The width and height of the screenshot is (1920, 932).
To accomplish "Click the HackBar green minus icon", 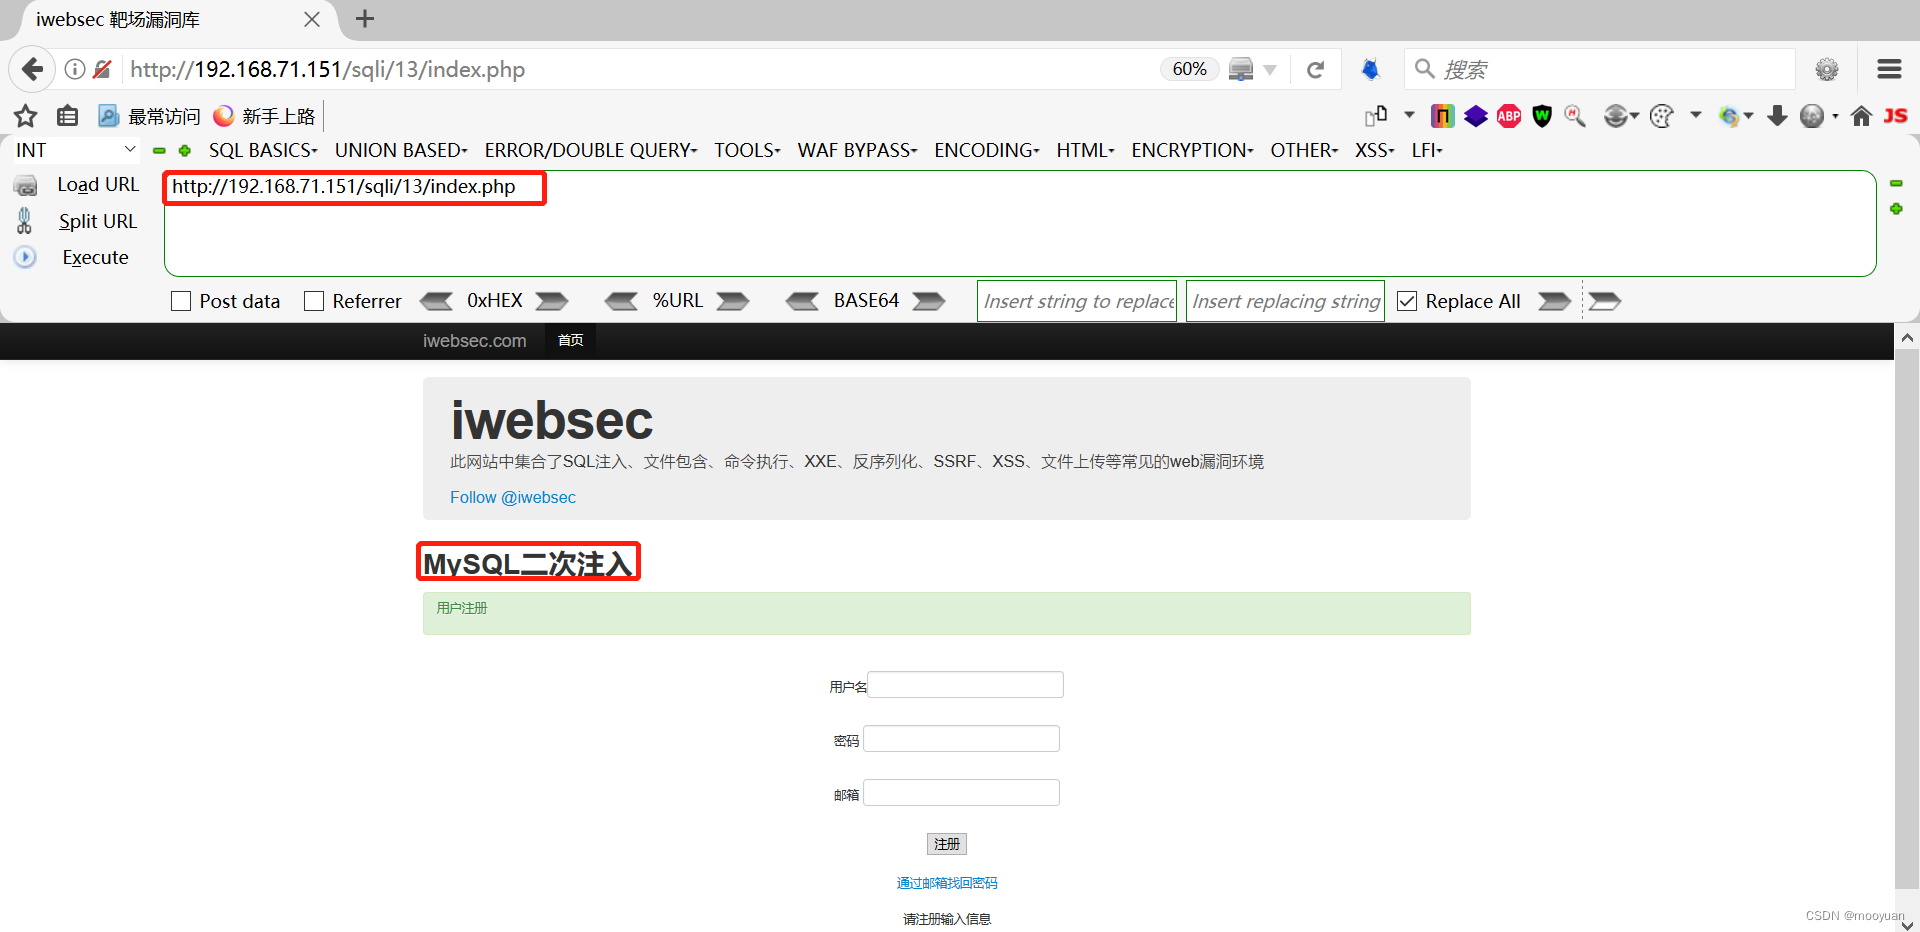I will point(159,150).
